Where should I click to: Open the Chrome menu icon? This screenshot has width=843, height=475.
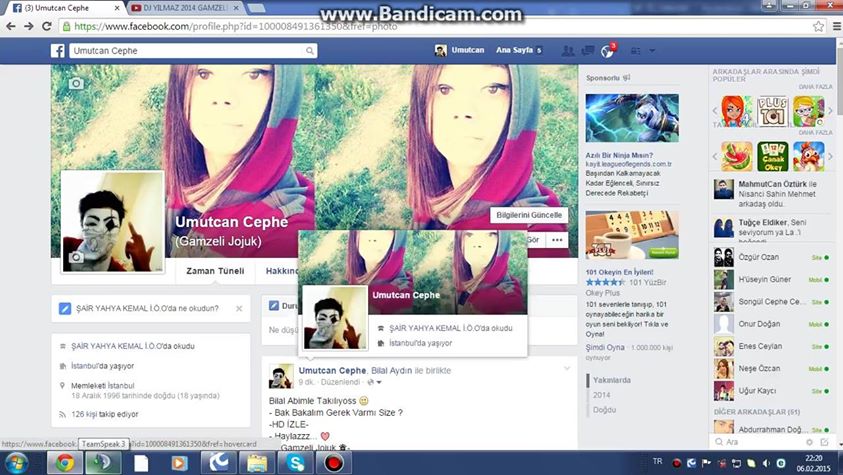[837, 26]
